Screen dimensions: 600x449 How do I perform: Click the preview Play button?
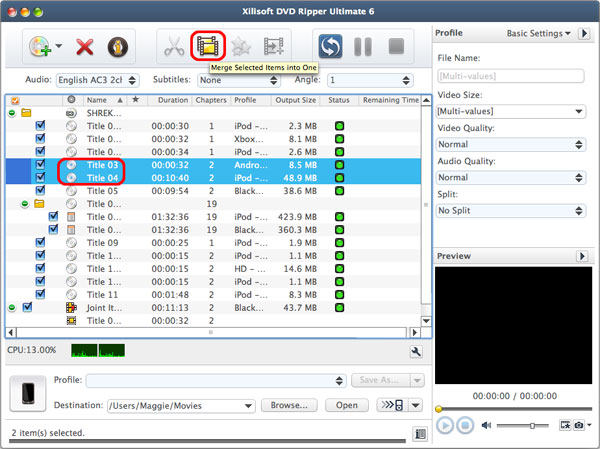445,425
